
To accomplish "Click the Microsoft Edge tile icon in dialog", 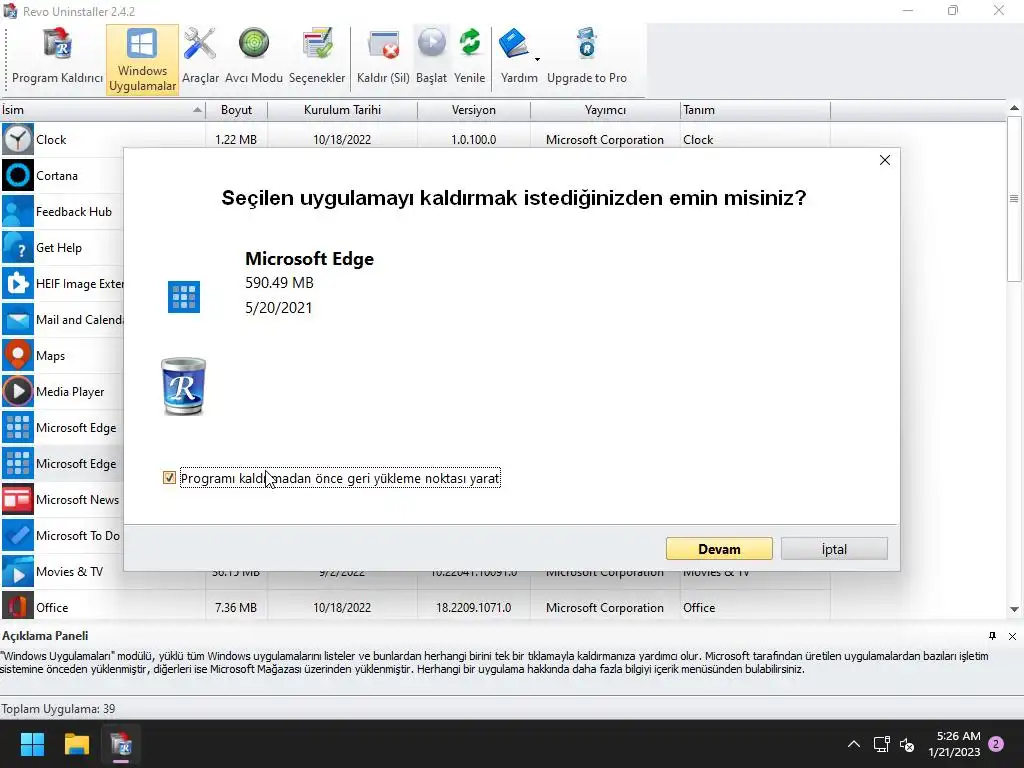I will [184, 297].
